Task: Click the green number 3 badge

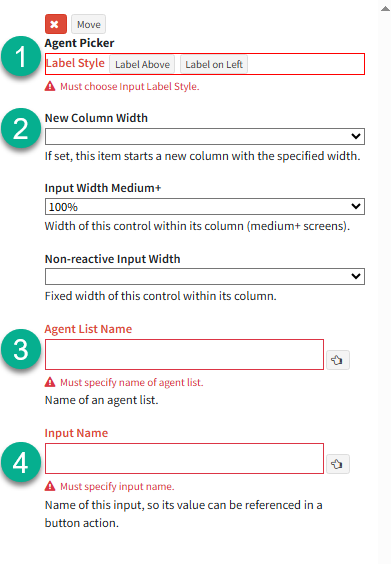Action: (x=21, y=349)
